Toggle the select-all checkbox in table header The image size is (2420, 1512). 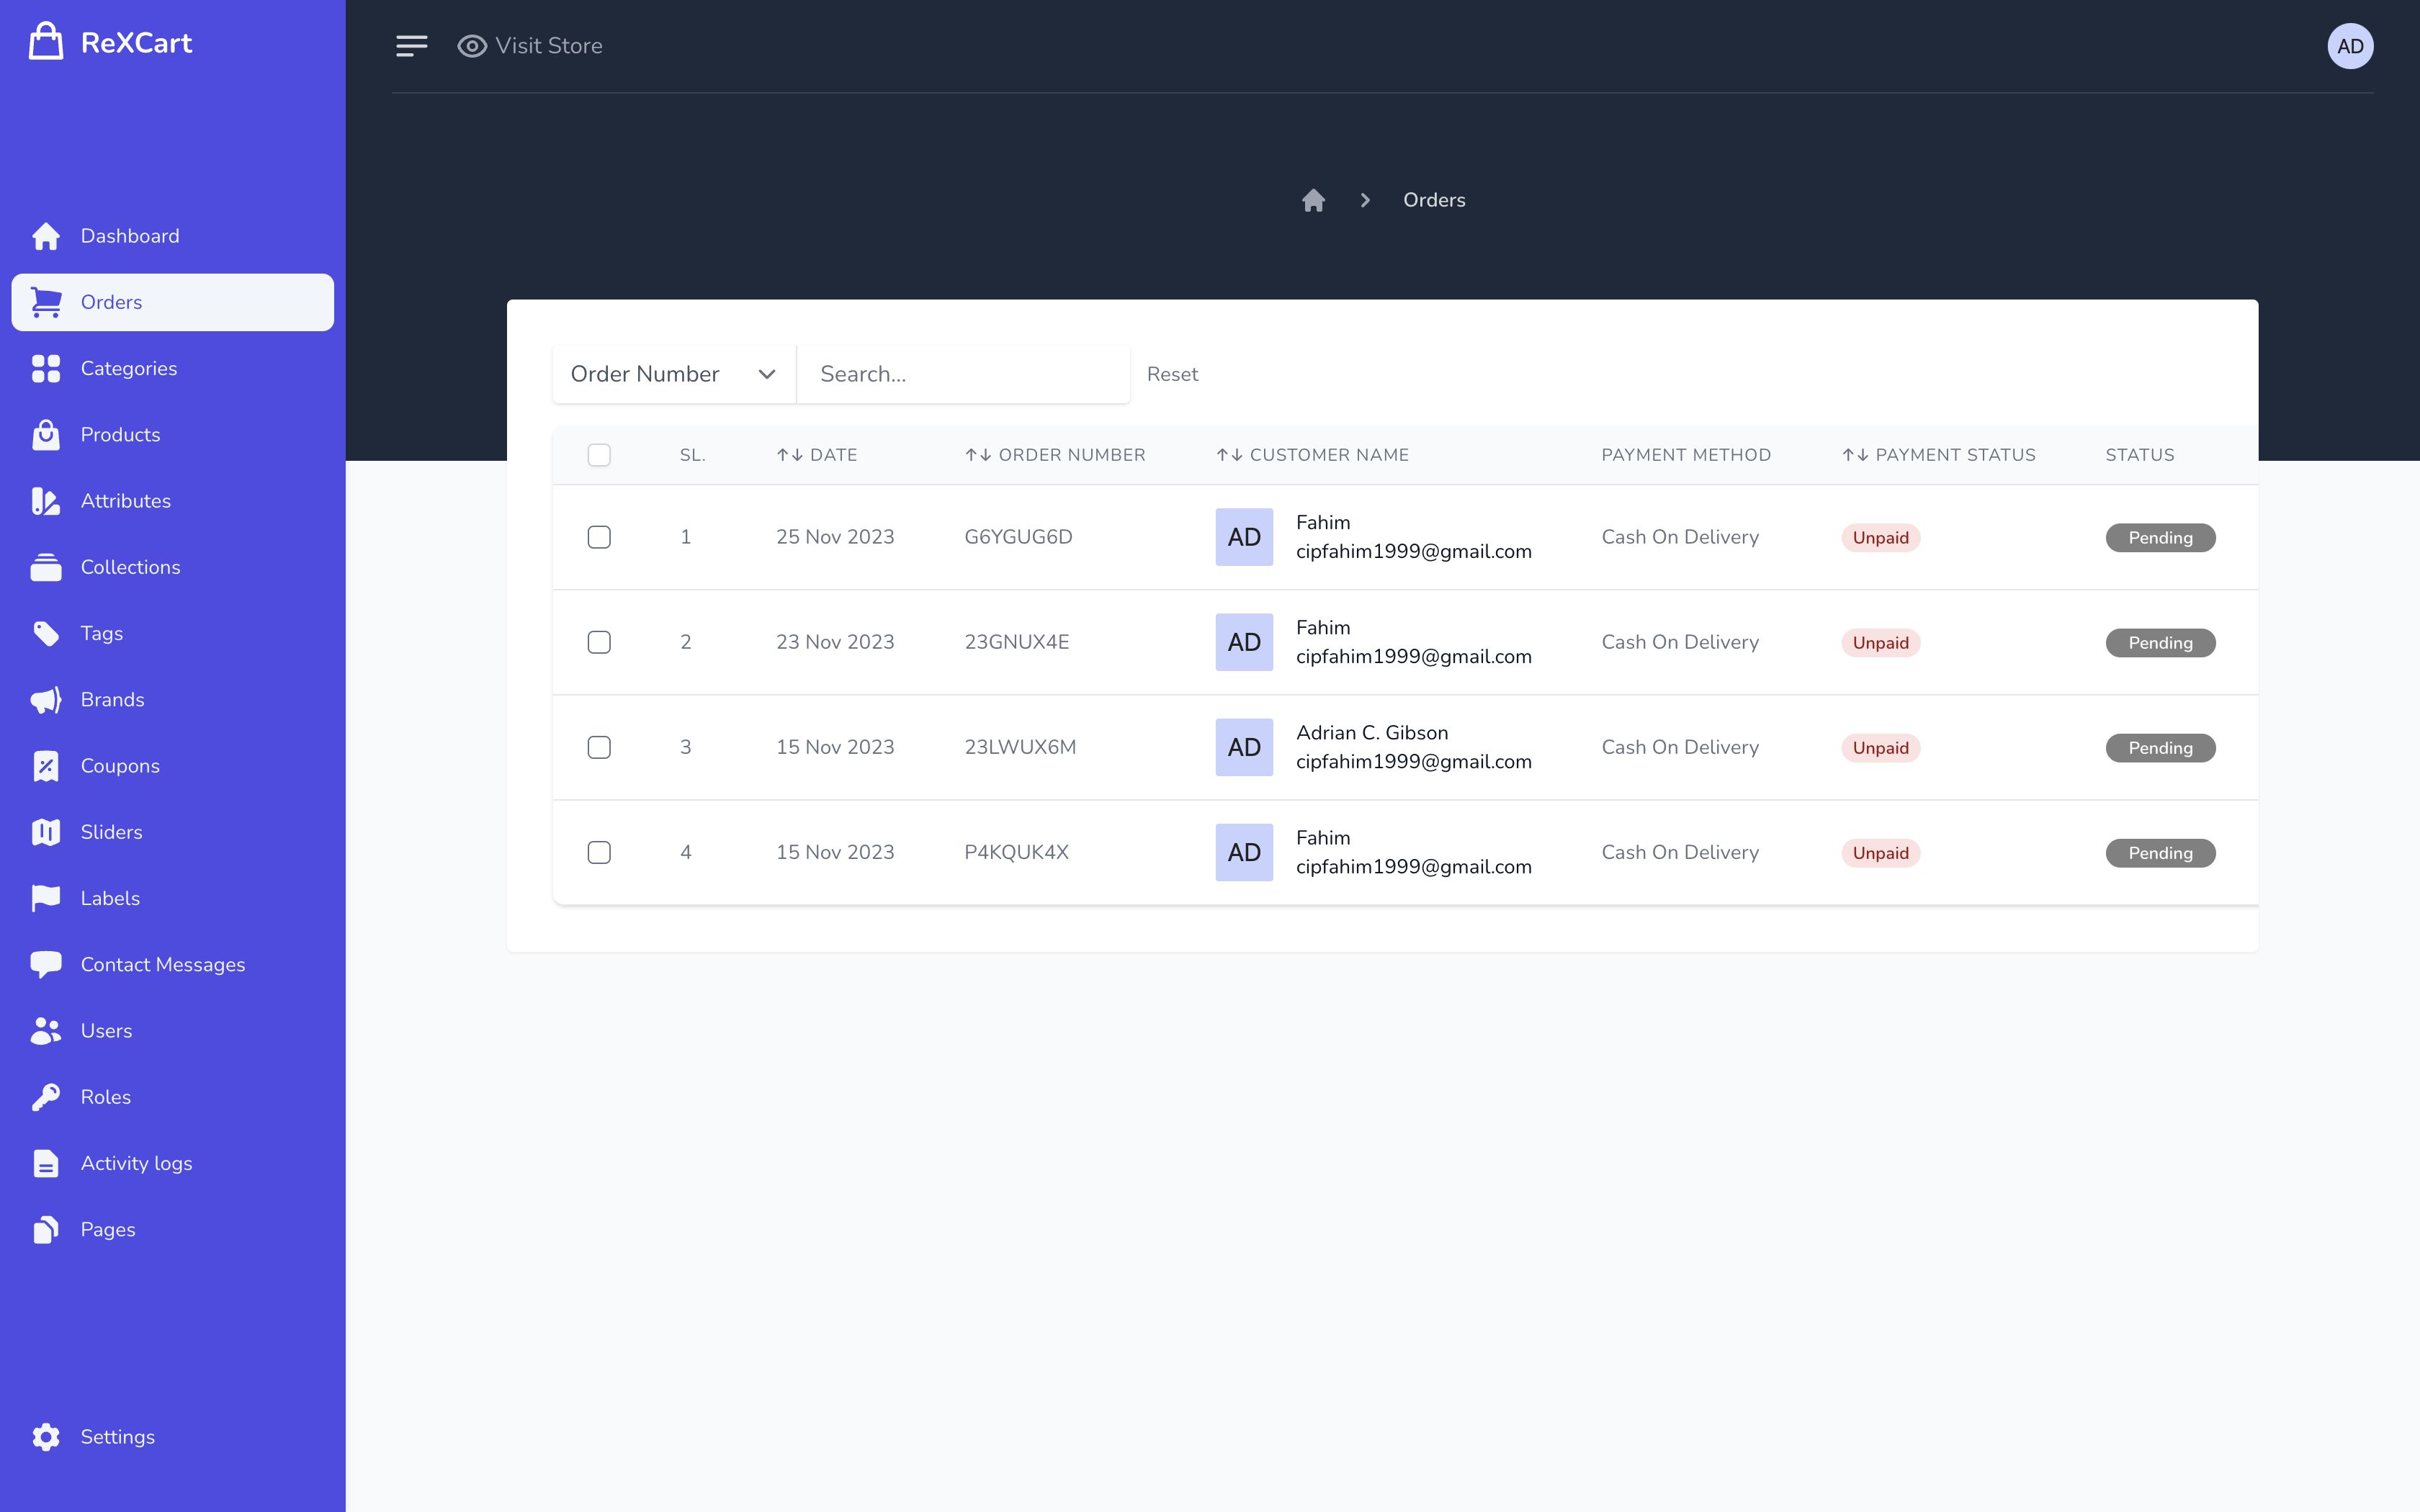[599, 455]
